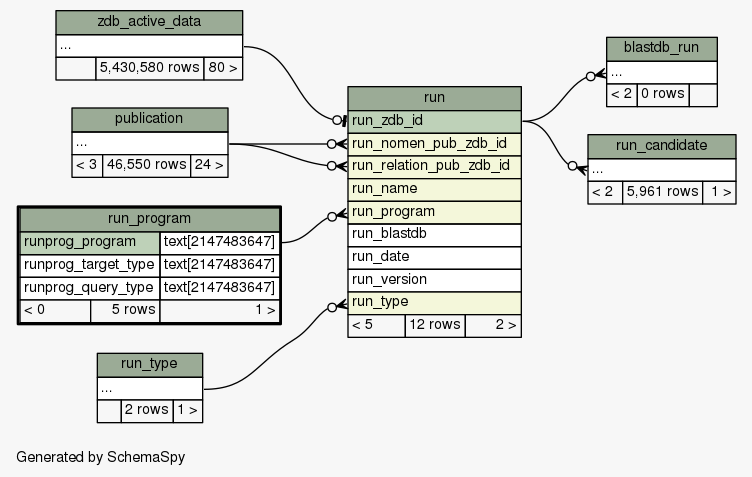The width and height of the screenshot is (752, 477).
Task: Expand ellipsis row in run_candidate table
Action: pyautogui.click(x=661, y=169)
